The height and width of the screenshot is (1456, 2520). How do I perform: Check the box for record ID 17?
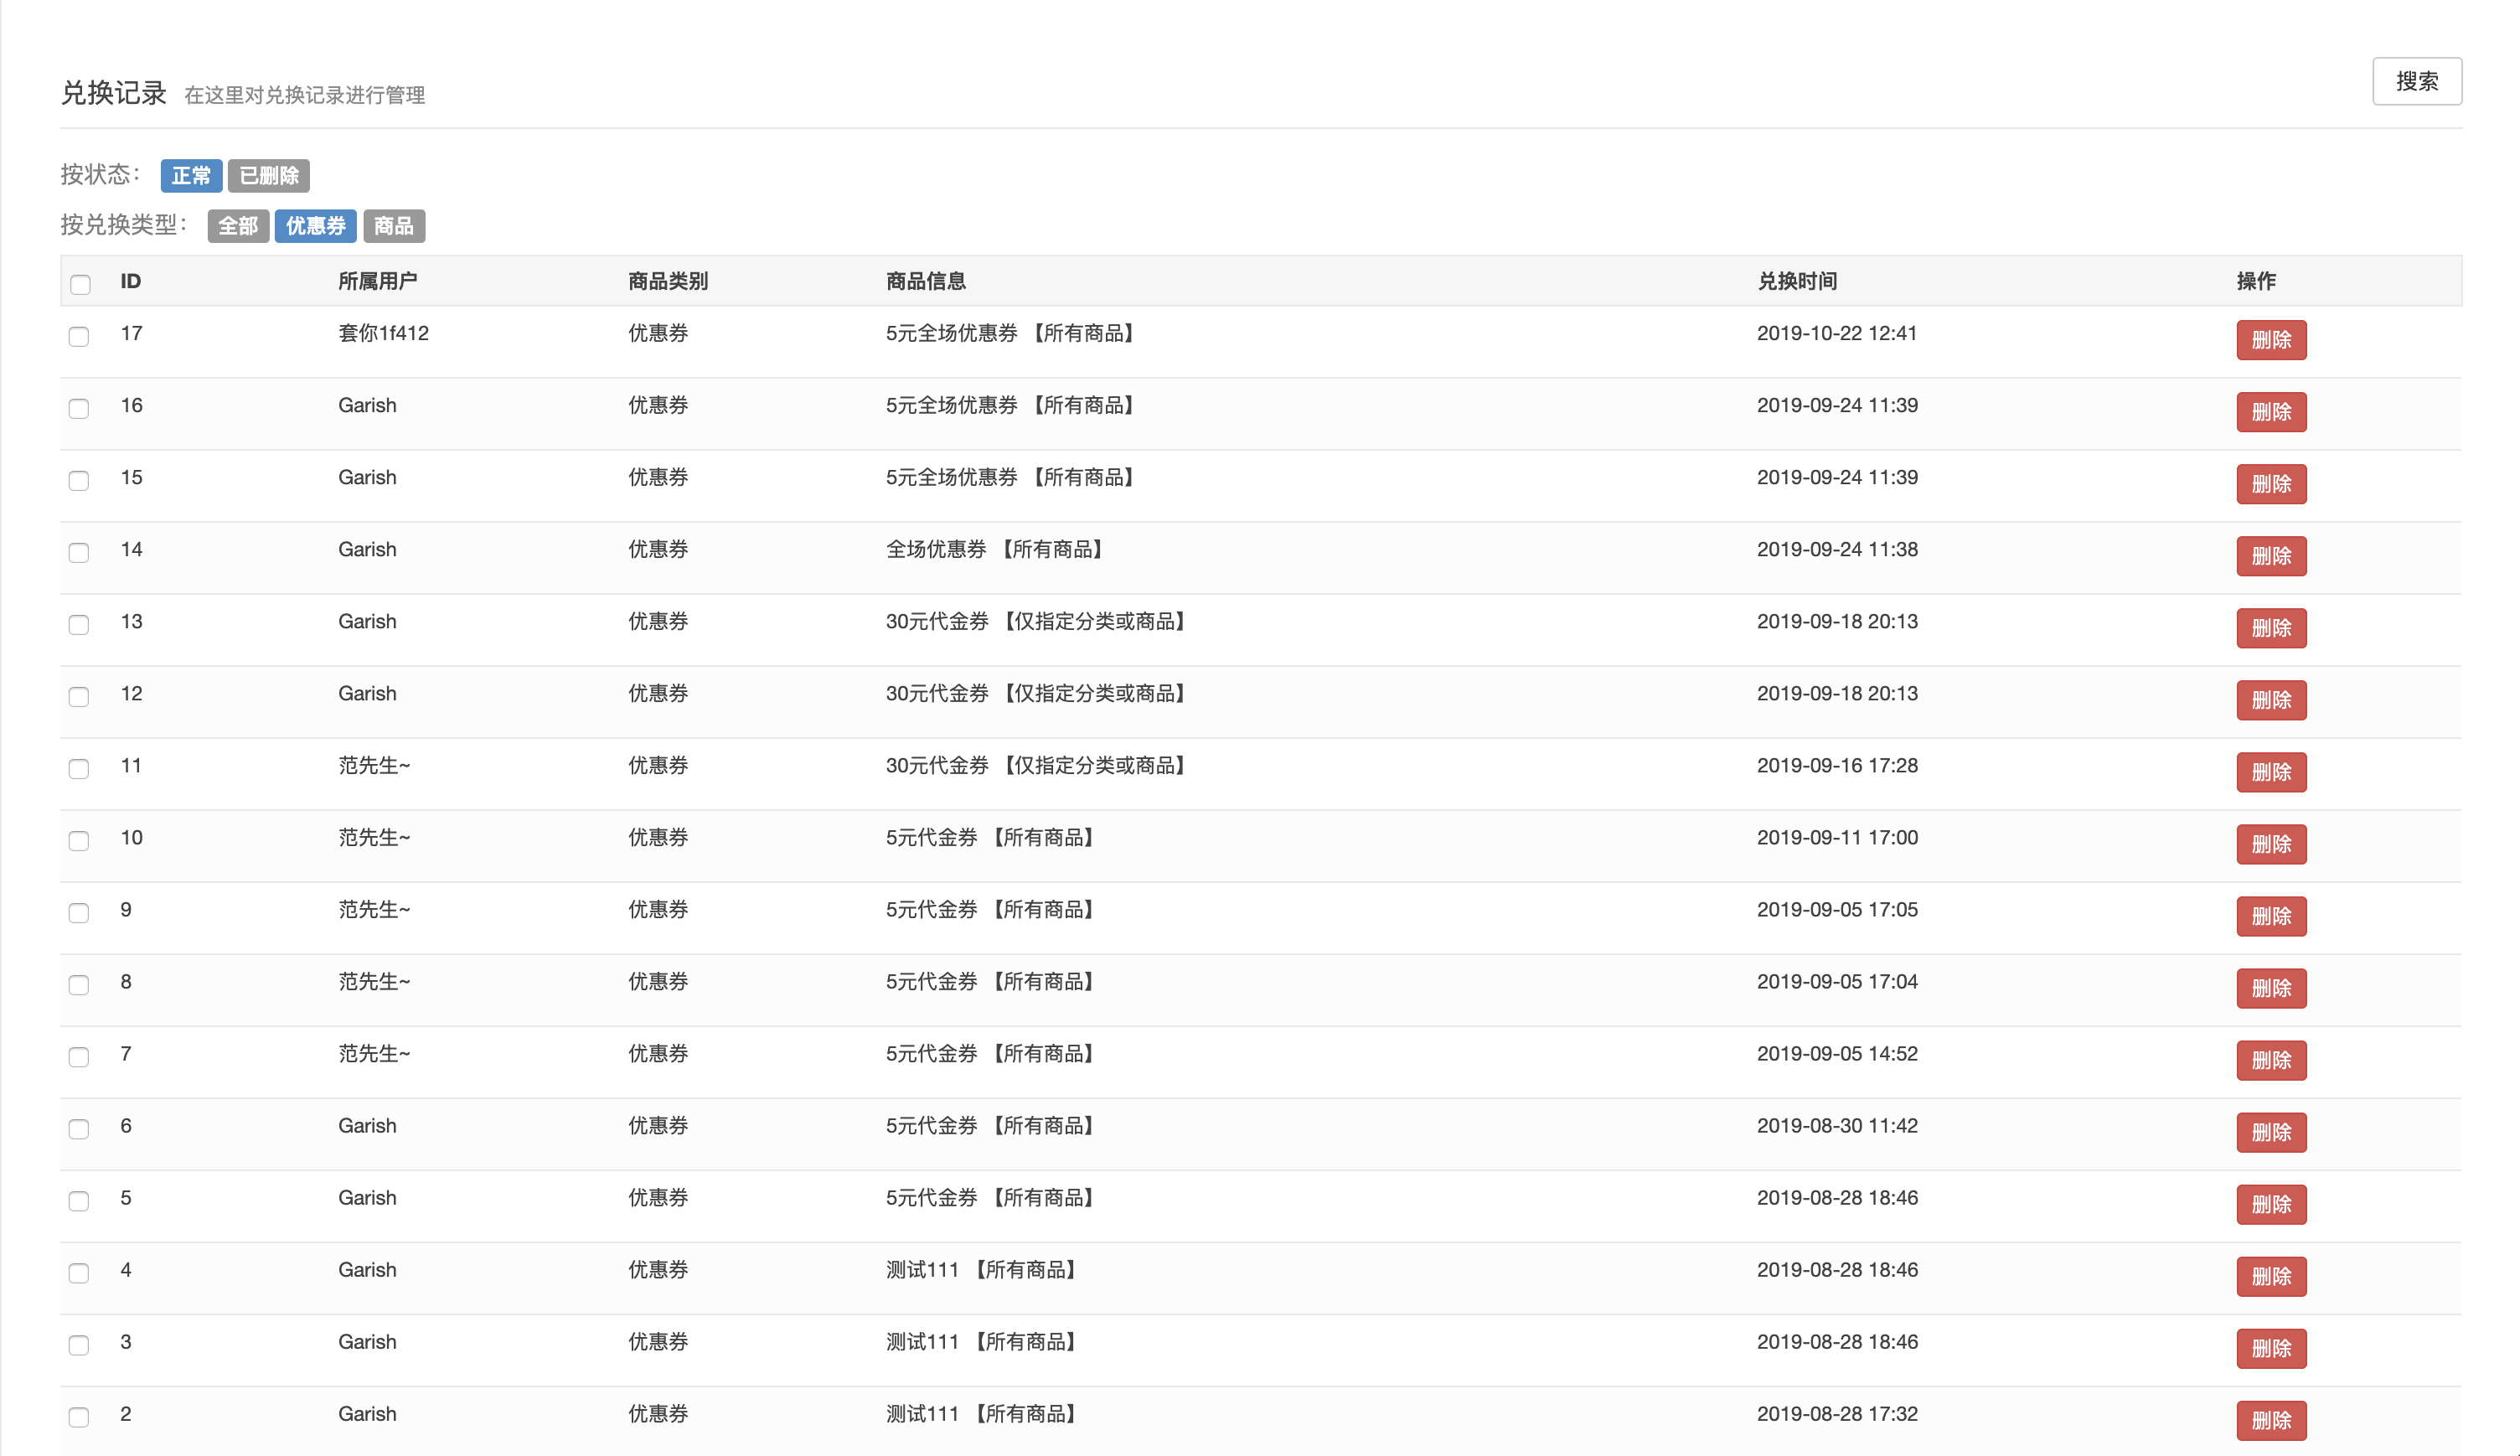coord(79,336)
